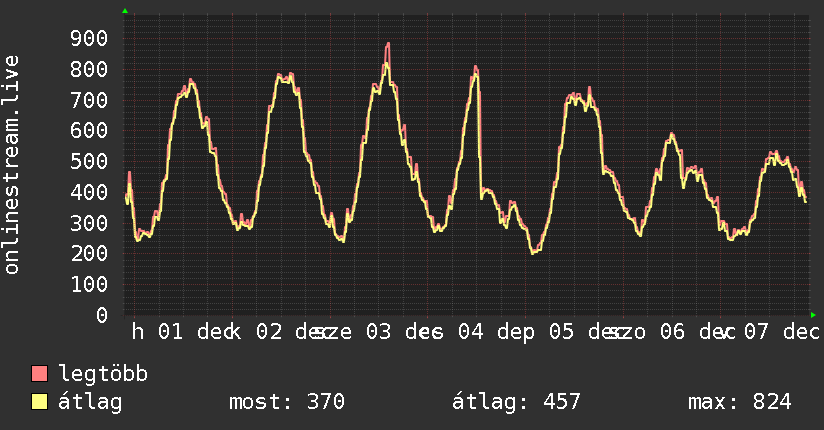Click the vertical axis title onlinestream.live

pos(12,165)
